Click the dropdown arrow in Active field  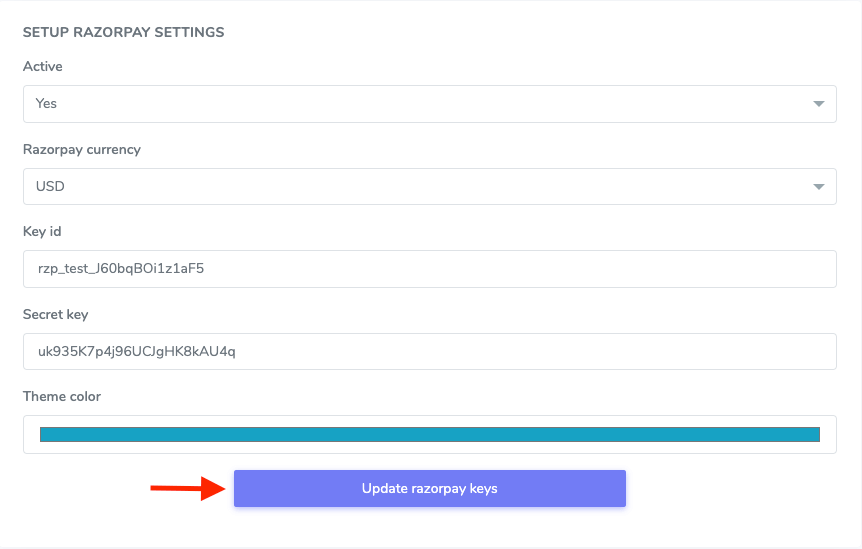click(818, 103)
